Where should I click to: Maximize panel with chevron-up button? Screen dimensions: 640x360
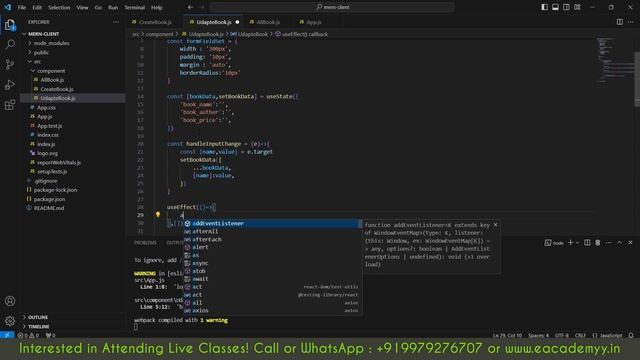click(x=620, y=242)
